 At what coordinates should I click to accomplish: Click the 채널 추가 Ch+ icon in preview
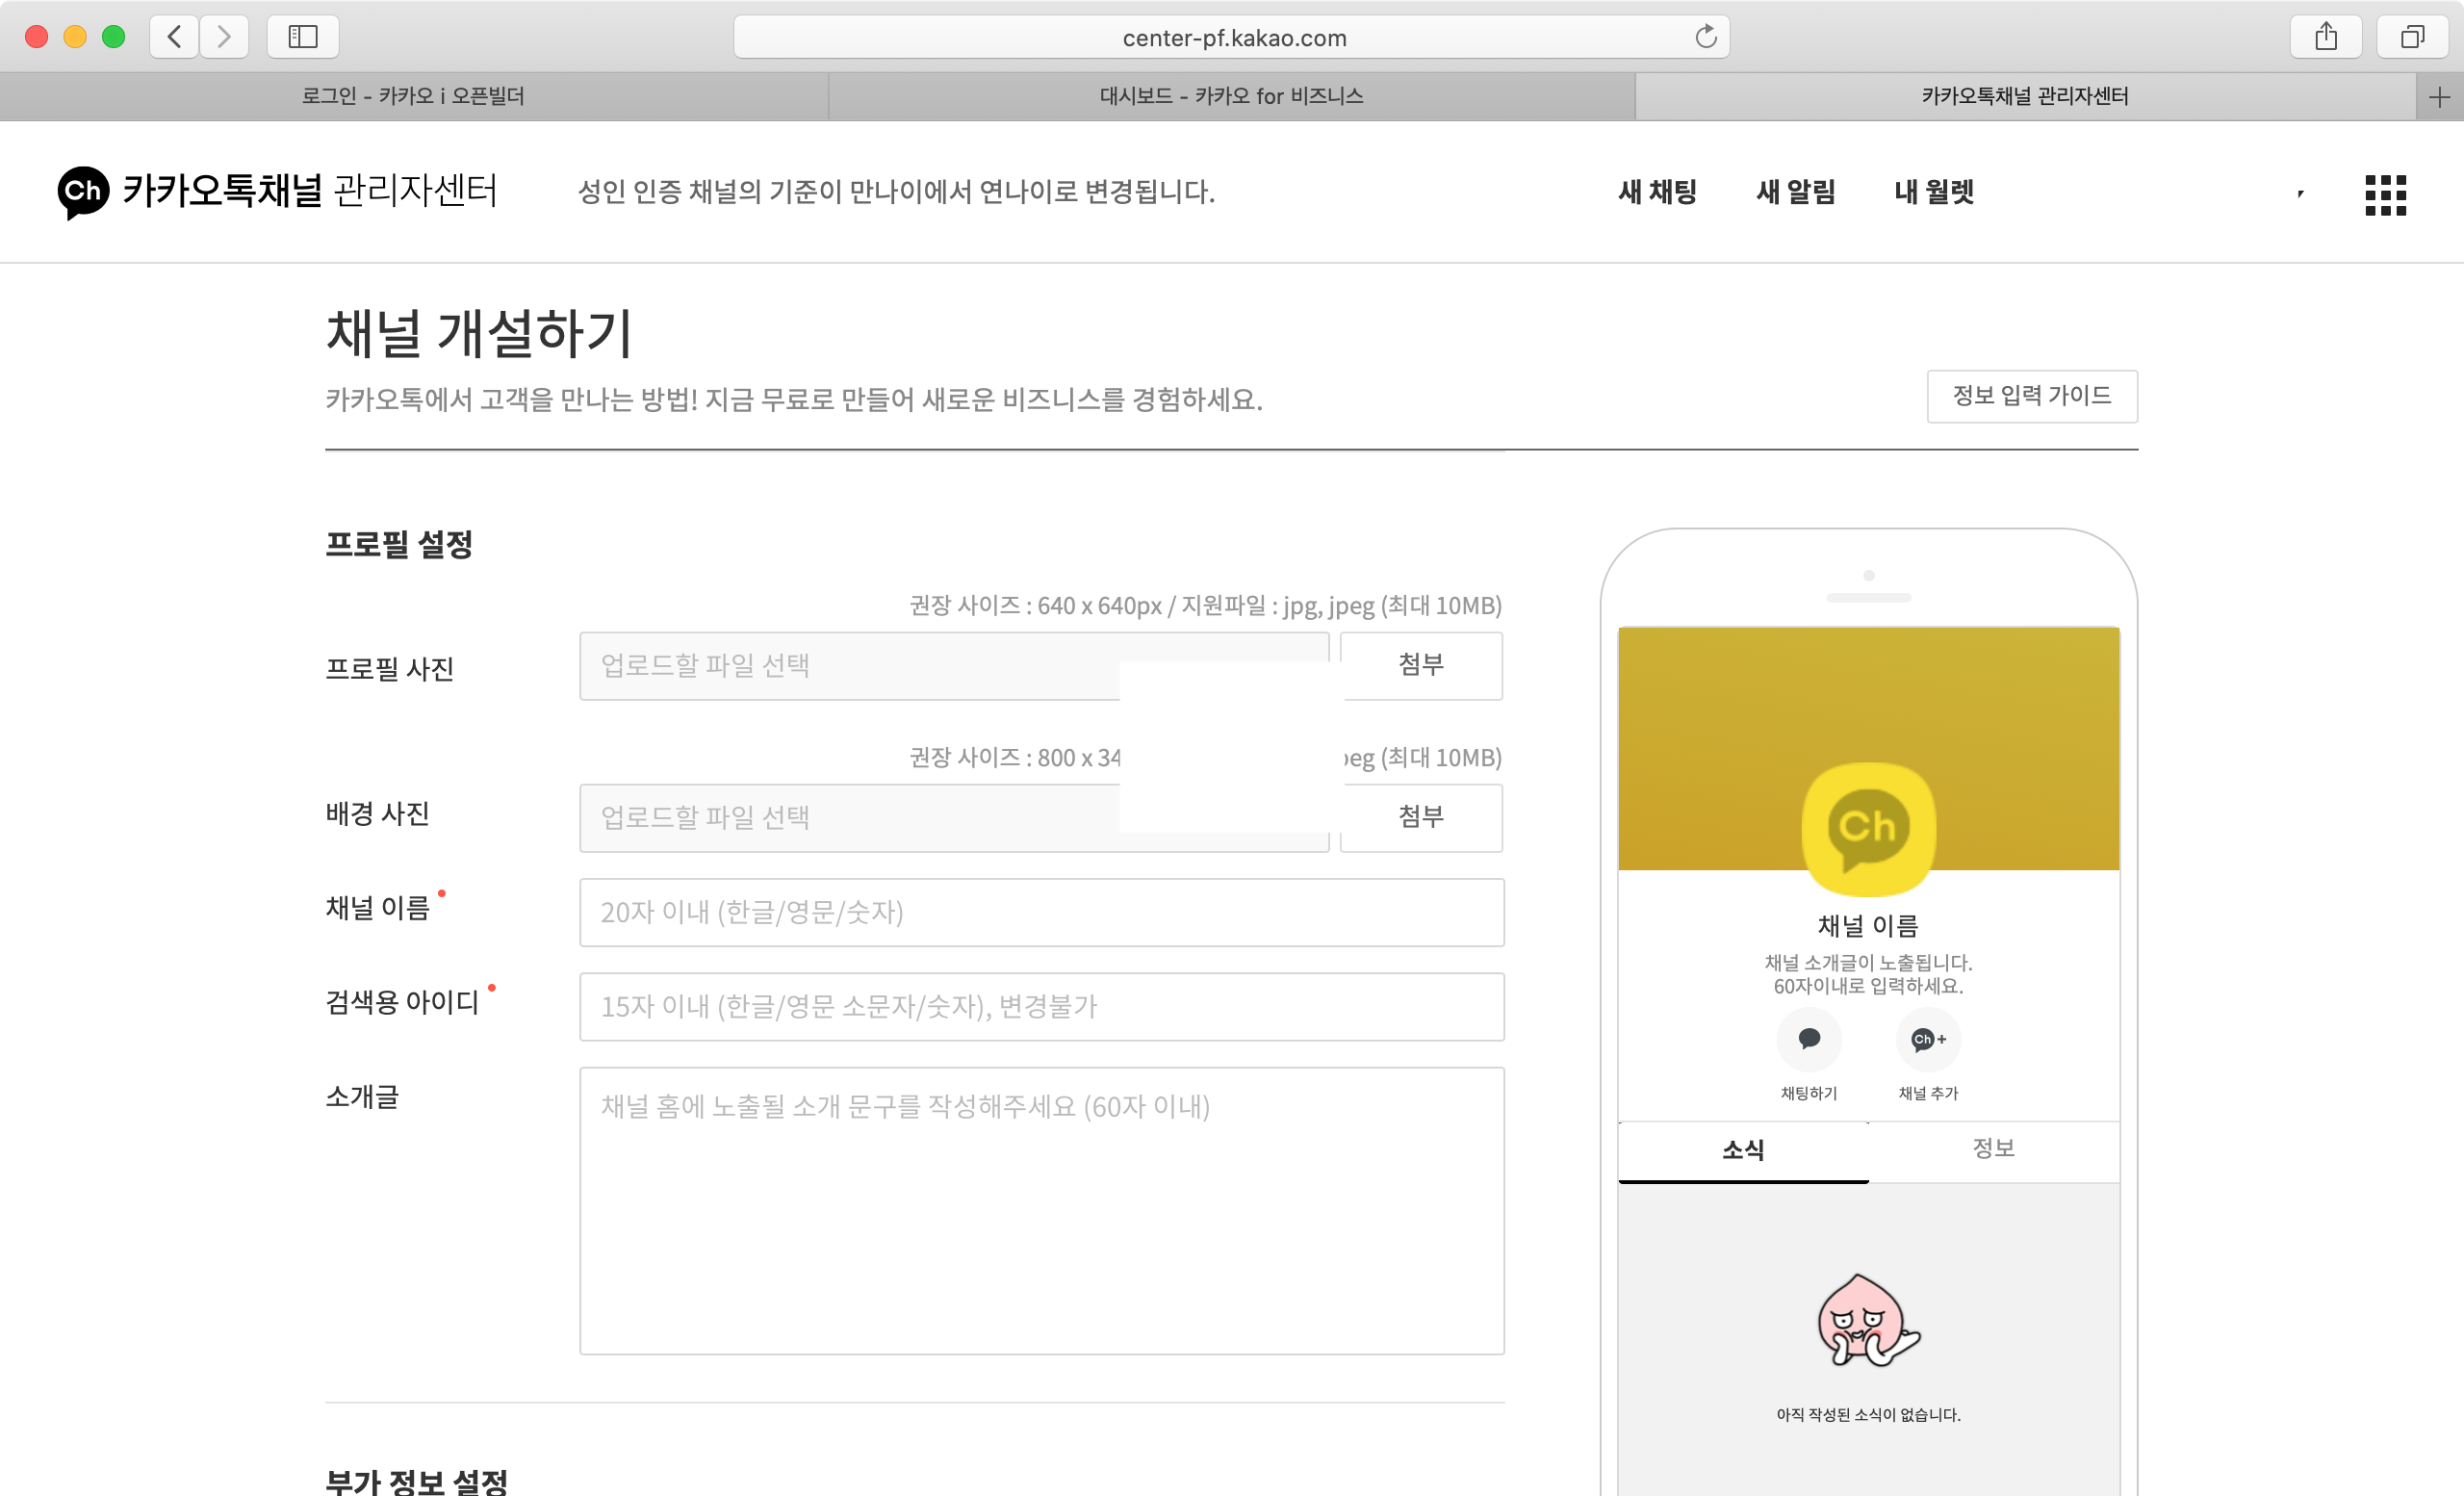1927,1040
